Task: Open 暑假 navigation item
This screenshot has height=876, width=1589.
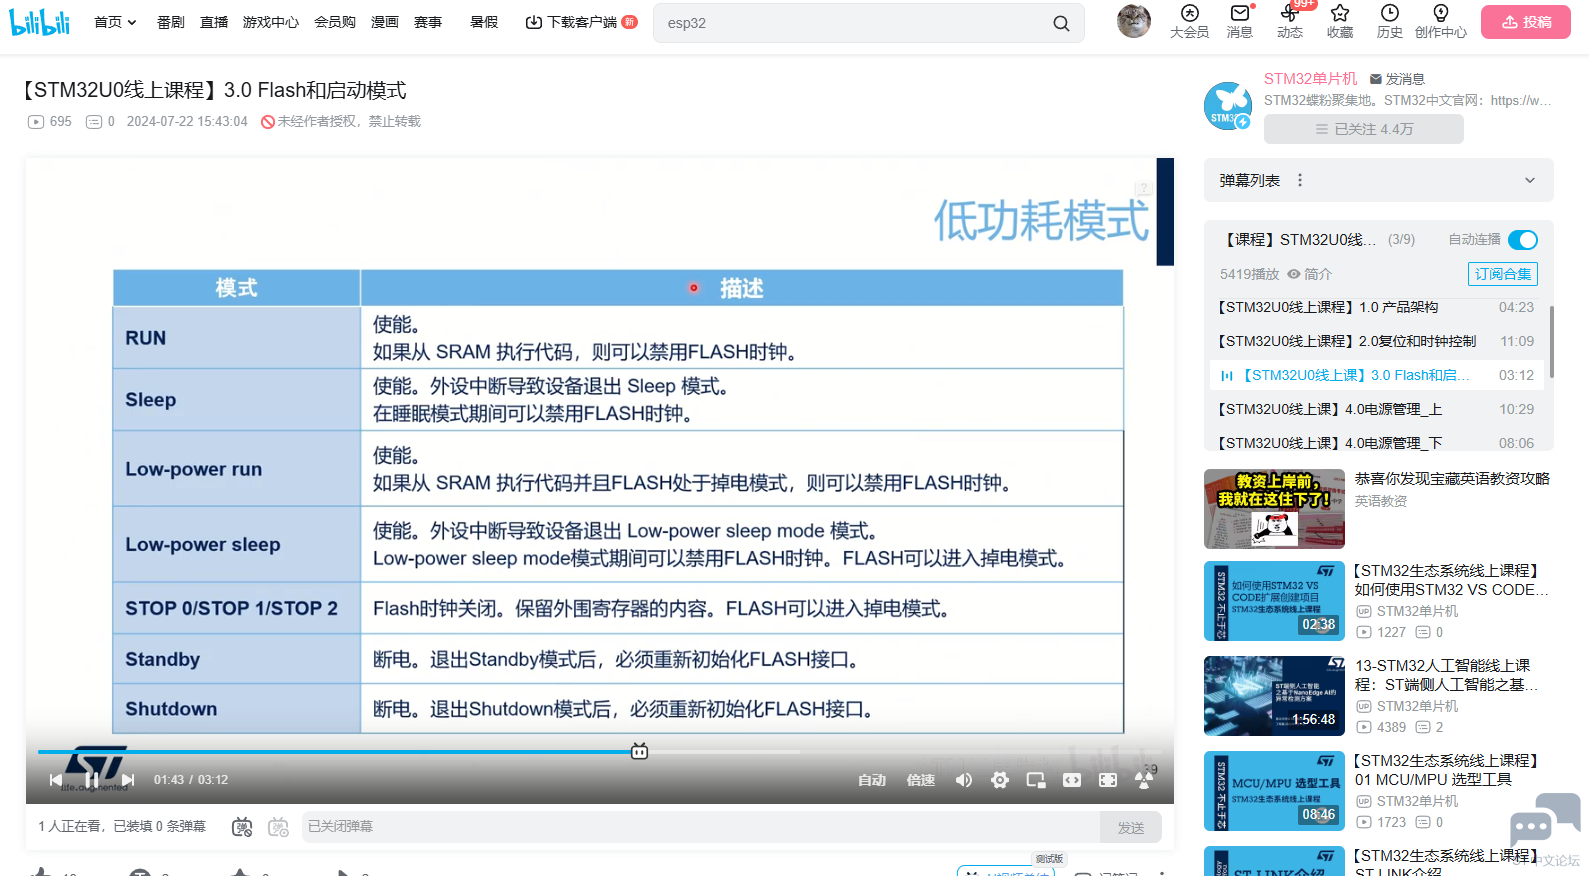Action: pos(484,22)
